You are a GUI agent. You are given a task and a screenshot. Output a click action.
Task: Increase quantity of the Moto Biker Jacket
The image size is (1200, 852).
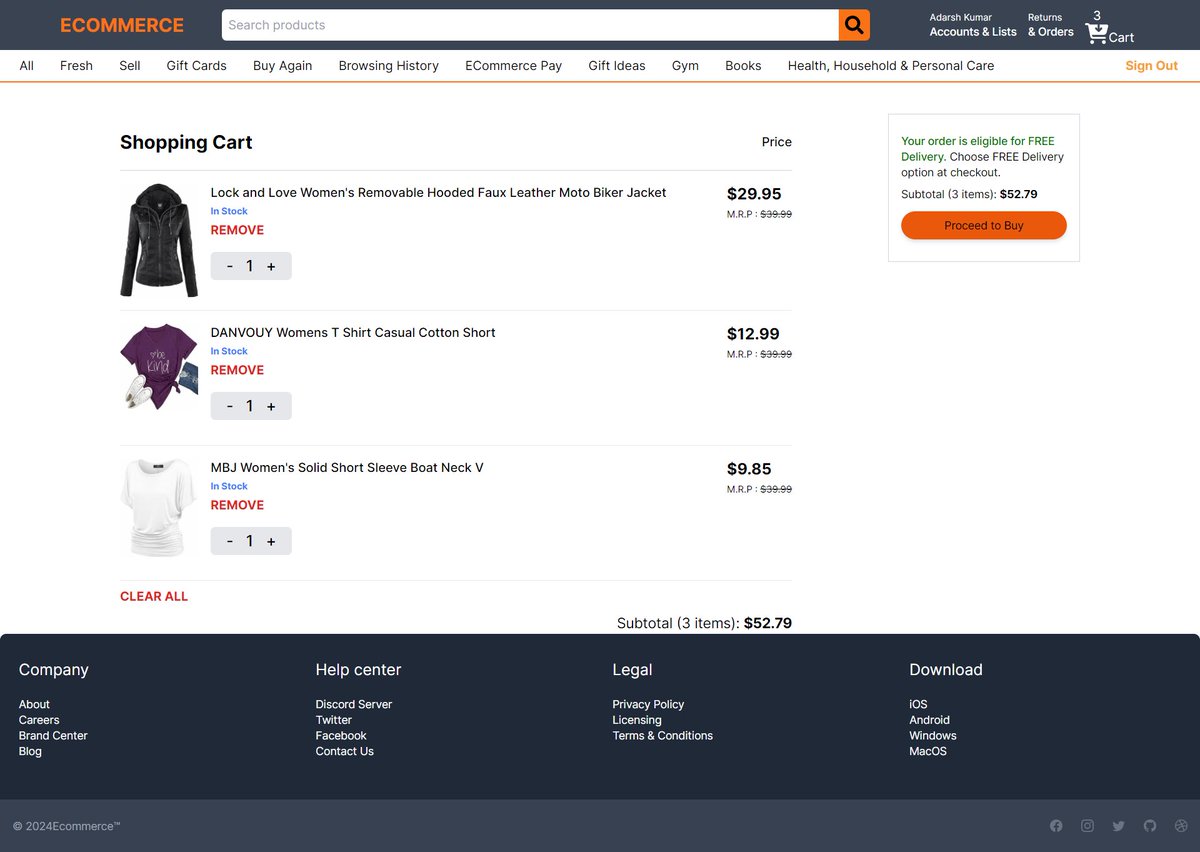[272, 265]
